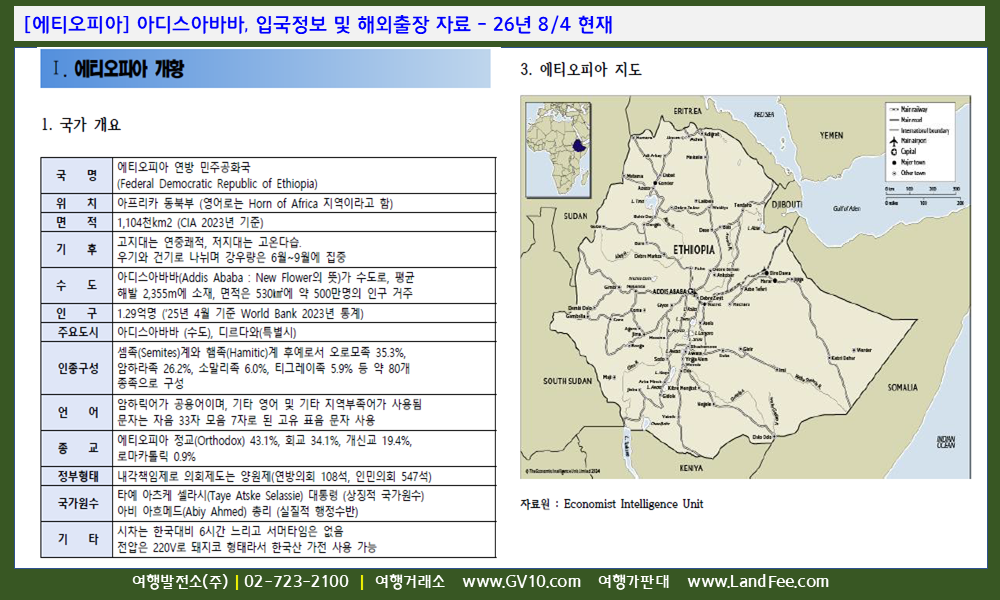The width and height of the screenshot is (1000, 600).
Task: Click footer text 여행거래소
Action: 409,582
